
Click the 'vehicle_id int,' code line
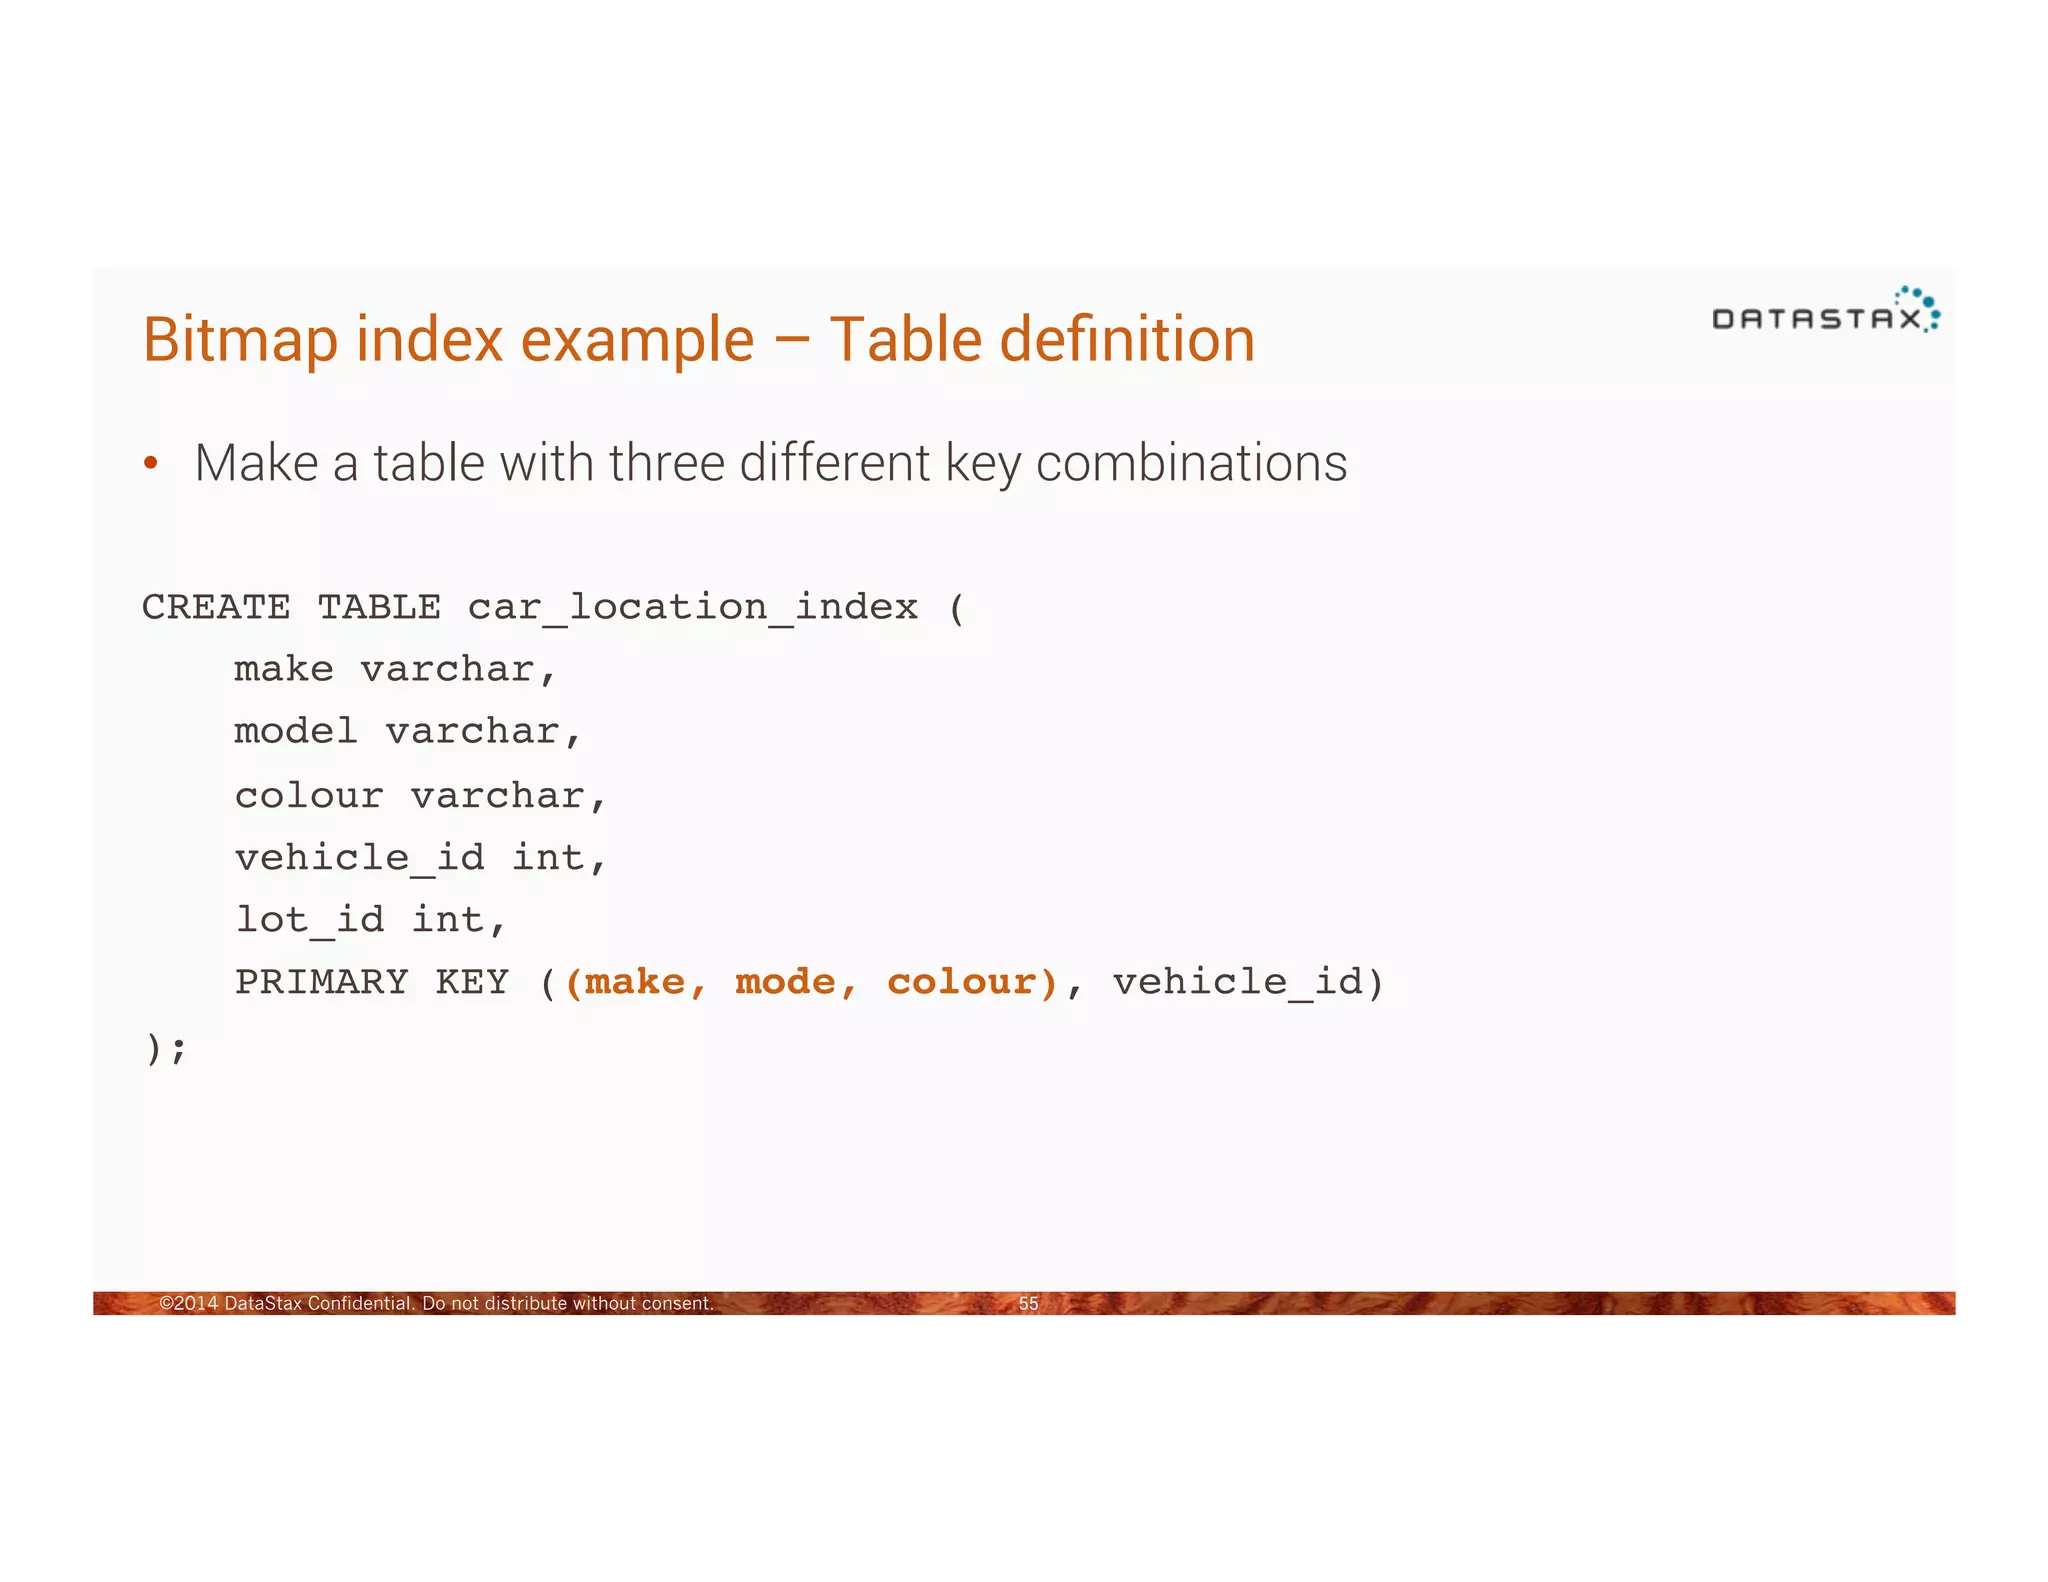pos(420,858)
